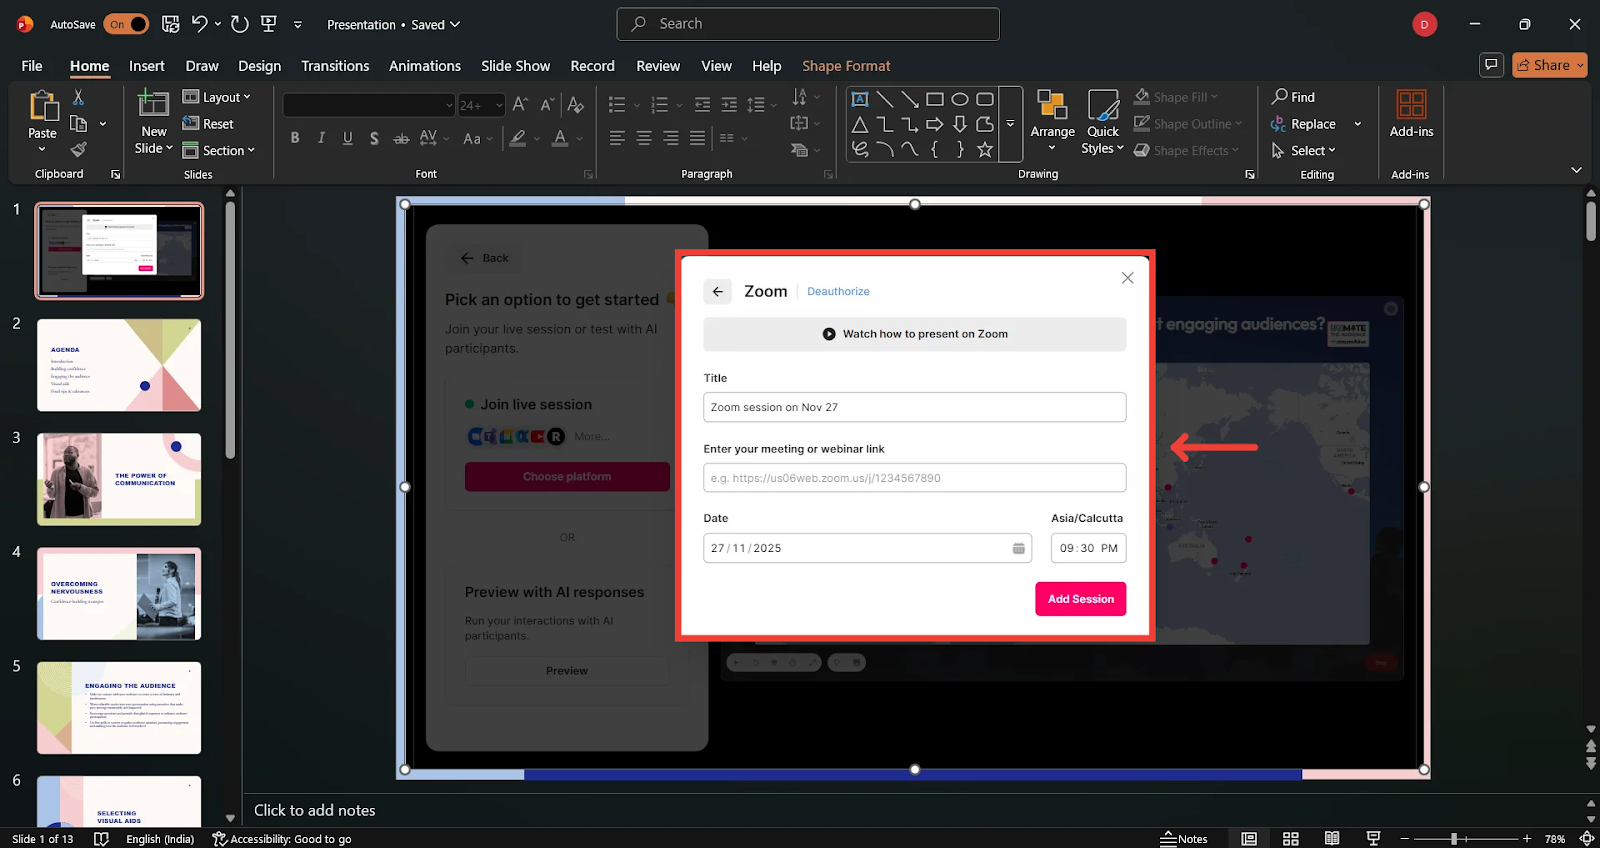Pick the rectangle shape in the gallery
Image resolution: width=1600 pixels, height=848 pixels.
pyautogui.click(x=935, y=99)
